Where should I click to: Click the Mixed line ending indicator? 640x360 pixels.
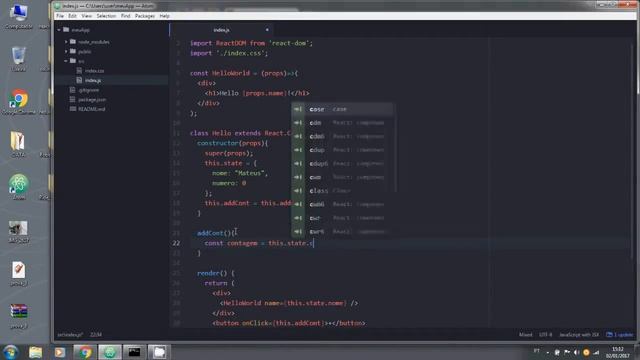pyautogui.click(x=526, y=335)
